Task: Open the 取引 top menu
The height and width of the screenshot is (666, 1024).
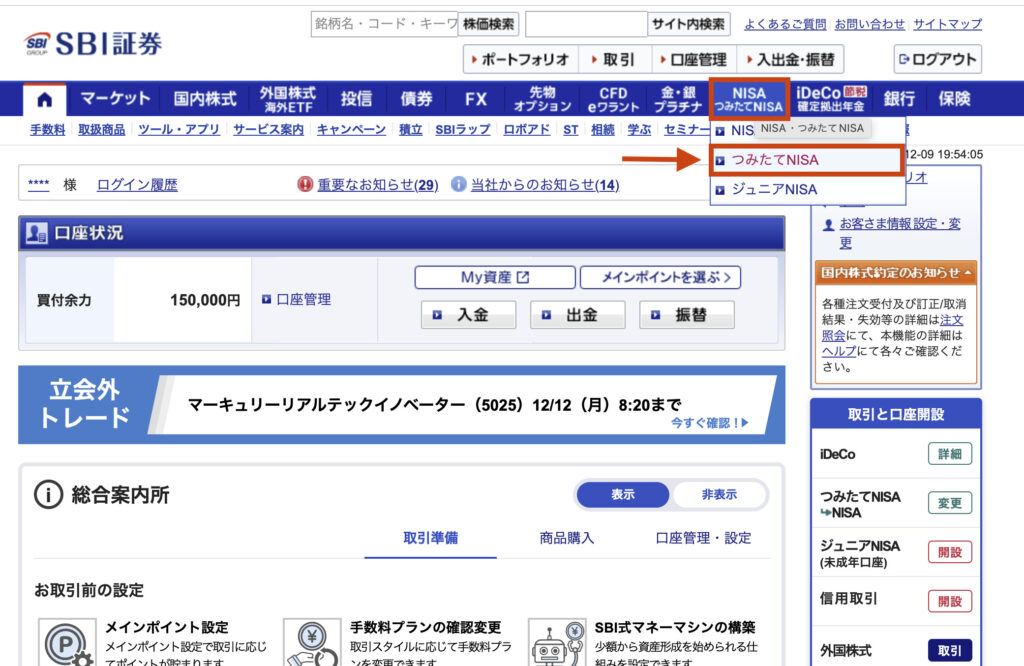Action: pos(614,59)
